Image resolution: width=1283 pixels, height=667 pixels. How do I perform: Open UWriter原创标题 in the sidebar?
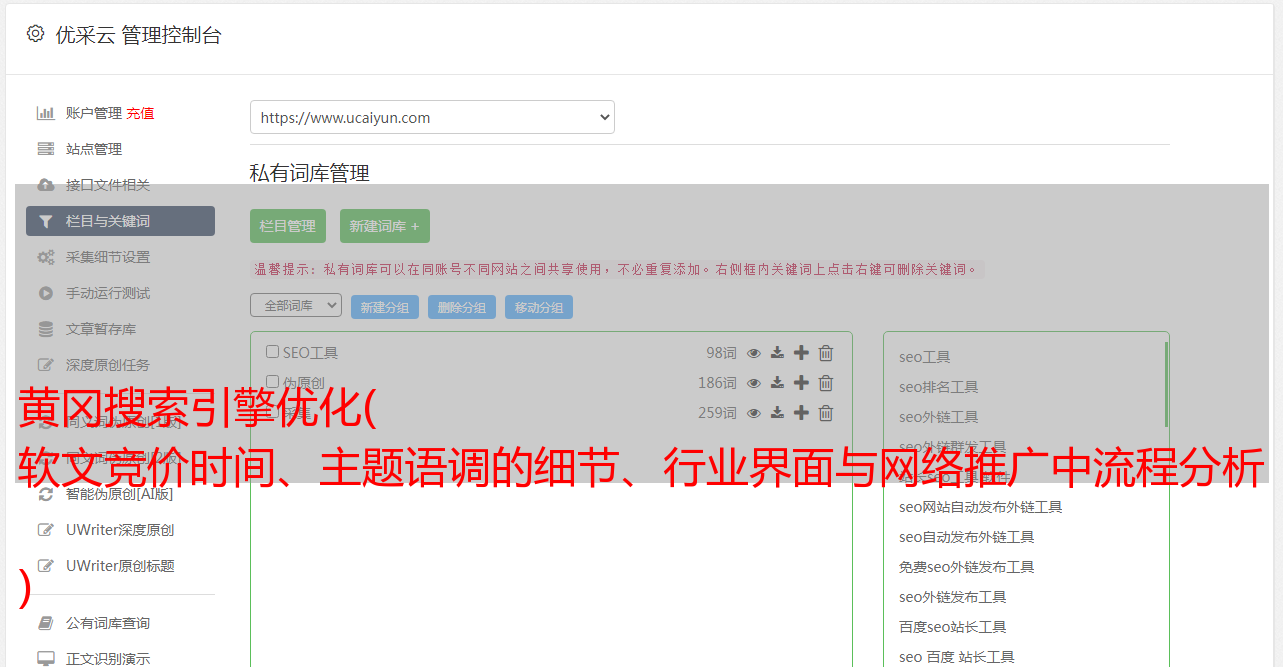tap(120, 566)
